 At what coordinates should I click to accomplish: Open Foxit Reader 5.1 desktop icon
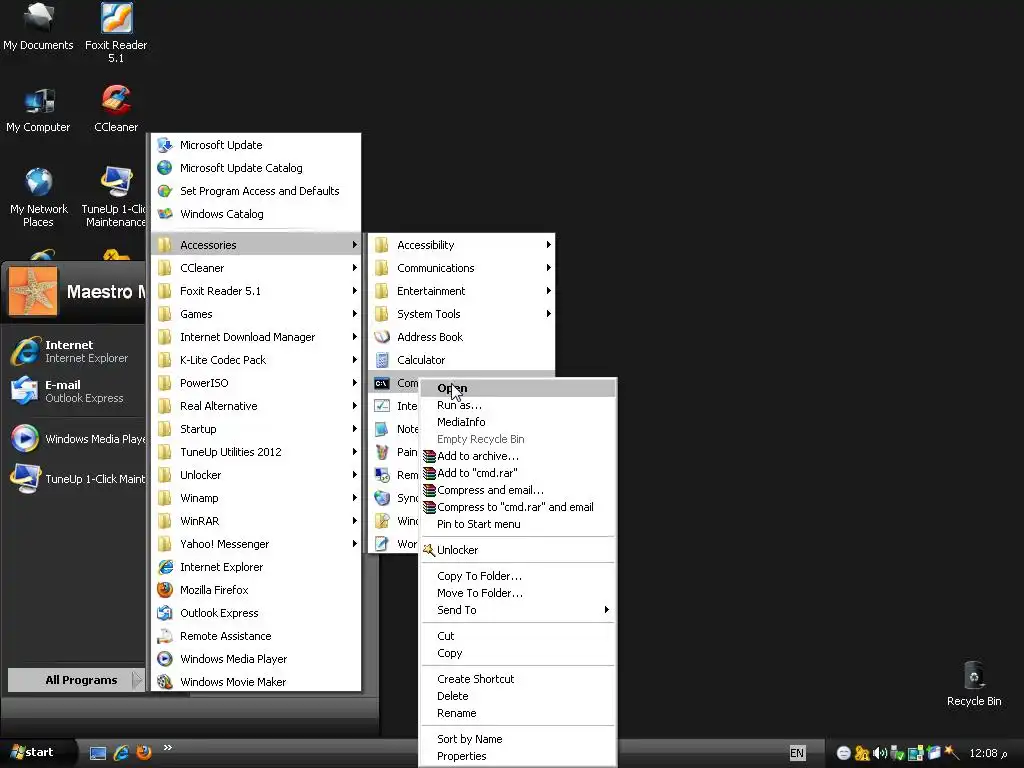[116, 33]
